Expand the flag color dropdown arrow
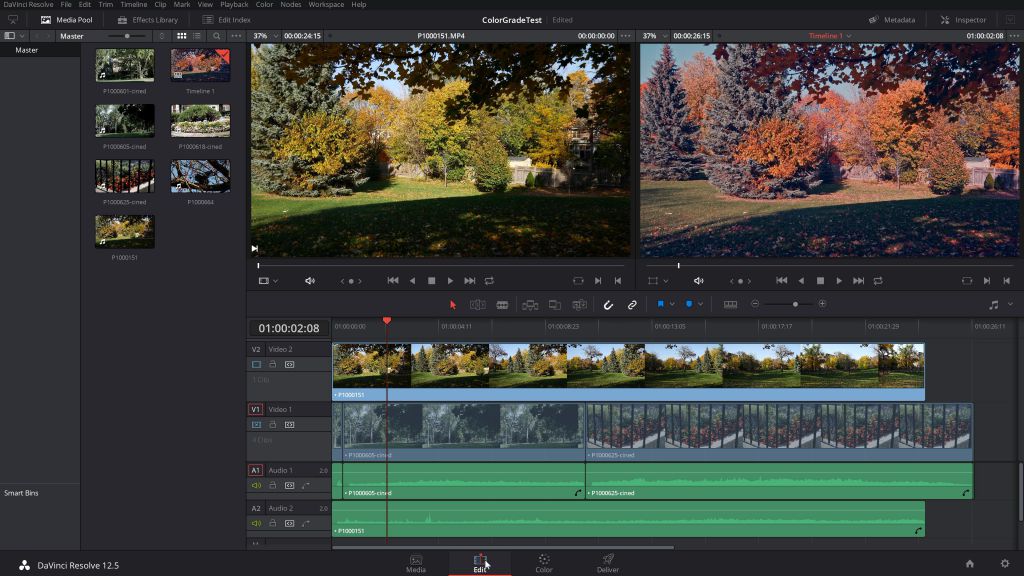1024x576 pixels. tap(671, 304)
